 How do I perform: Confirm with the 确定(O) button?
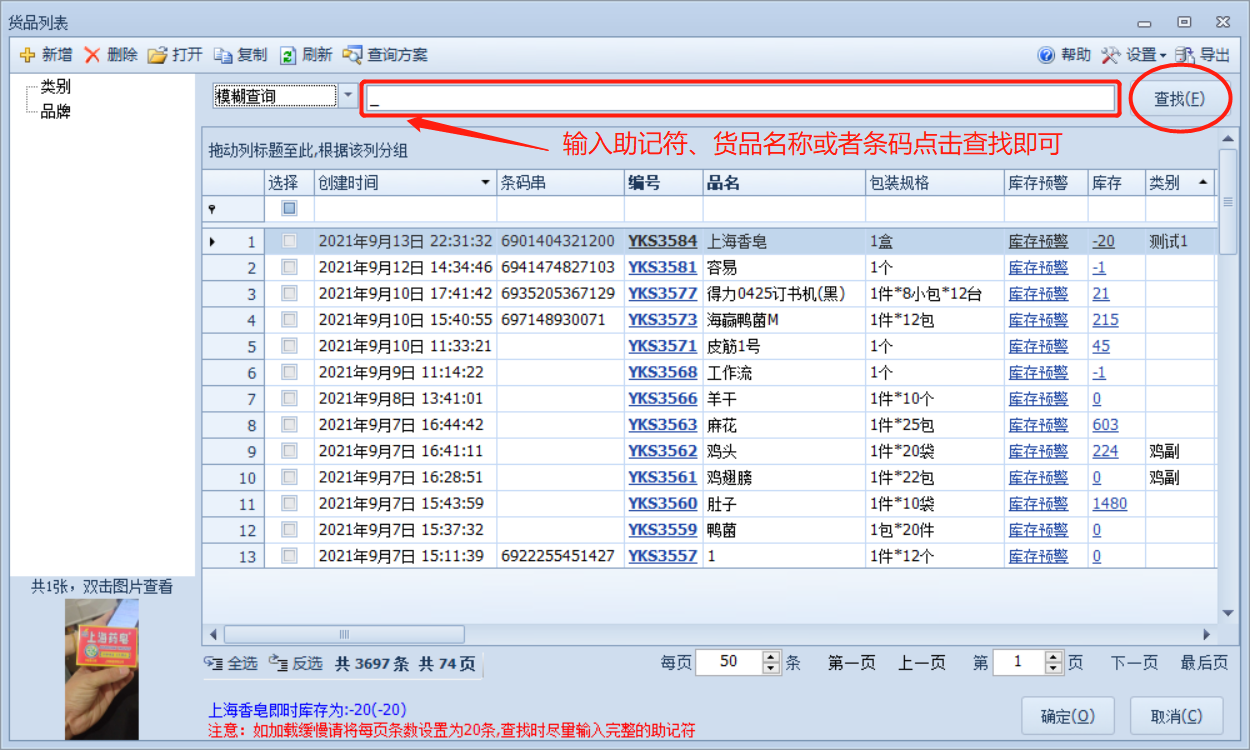pyautogui.click(x=1068, y=716)
